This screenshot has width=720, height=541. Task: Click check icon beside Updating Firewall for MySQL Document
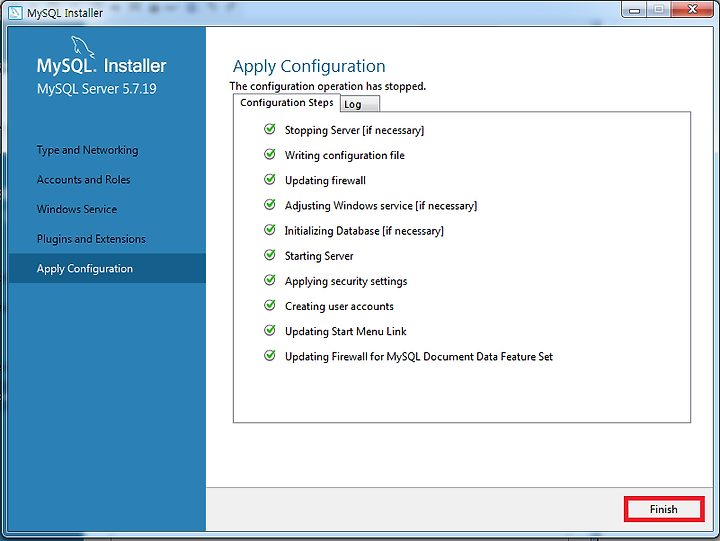[x=270, y=355]
